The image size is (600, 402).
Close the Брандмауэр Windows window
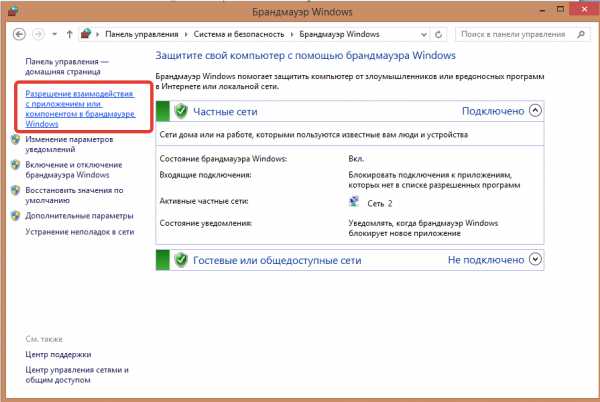[584, 9]
